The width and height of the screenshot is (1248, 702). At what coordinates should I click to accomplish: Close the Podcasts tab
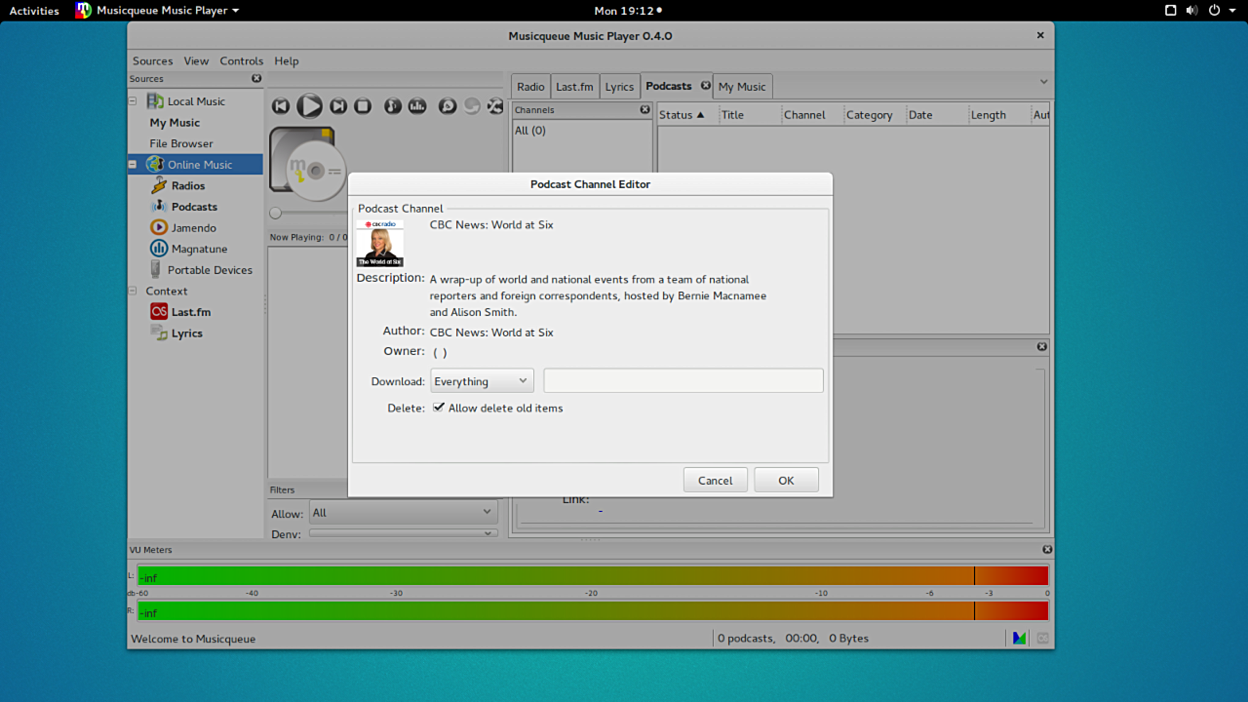click(x=705, y=86)
